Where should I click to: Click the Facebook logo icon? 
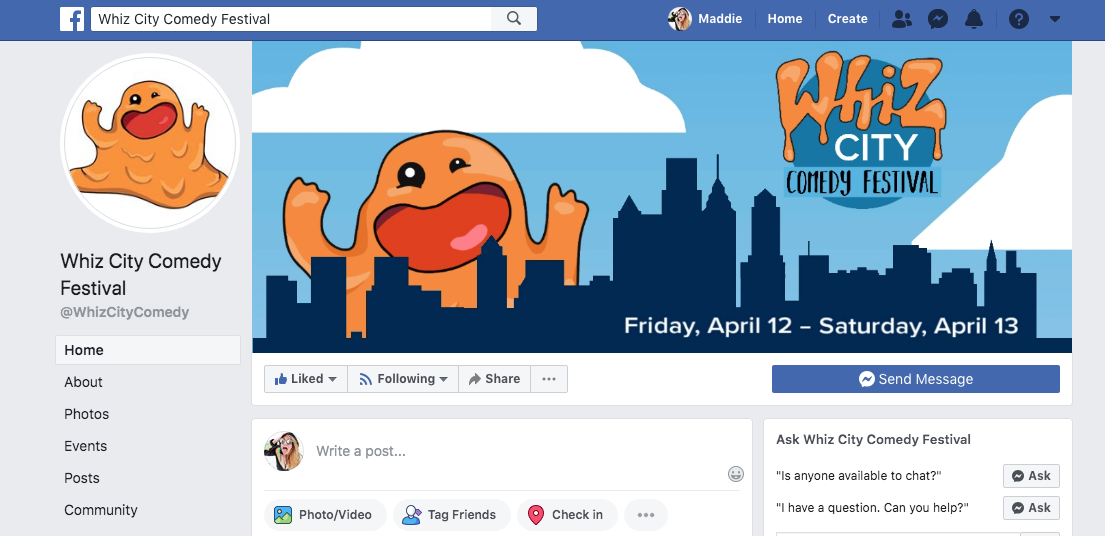[x=72, y=19]
